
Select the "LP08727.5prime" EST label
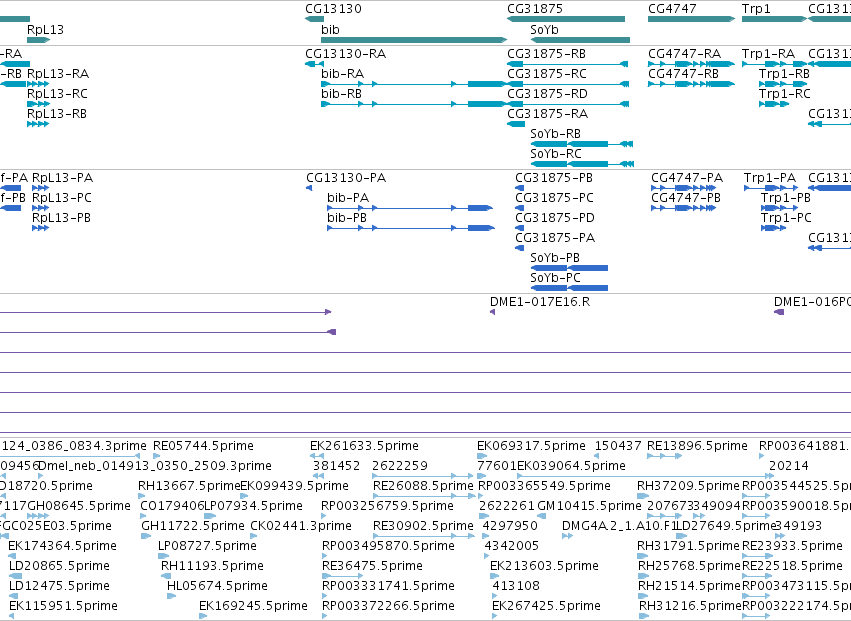(x=207, y=546)
